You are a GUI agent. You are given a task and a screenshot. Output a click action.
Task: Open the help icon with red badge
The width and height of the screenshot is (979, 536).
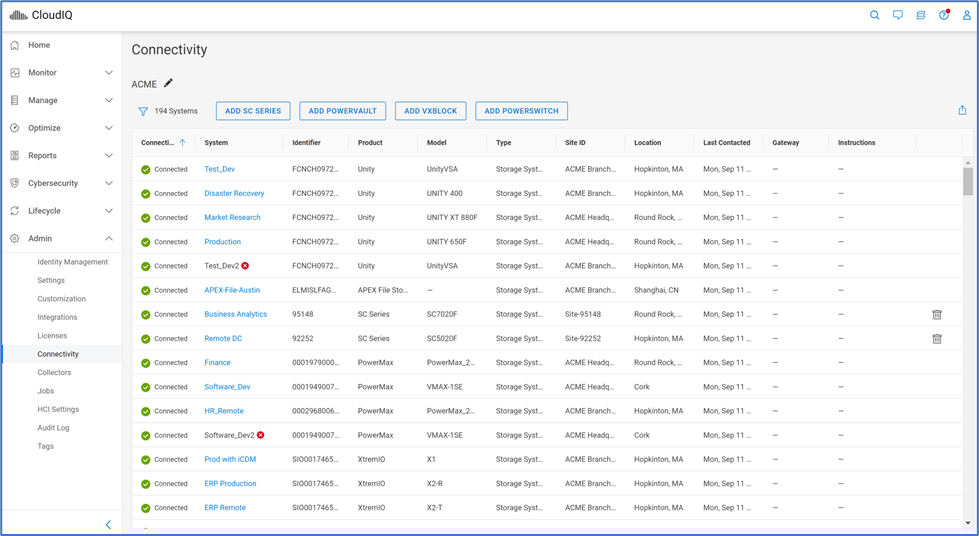pyautogui.click(x=943, y=15)
